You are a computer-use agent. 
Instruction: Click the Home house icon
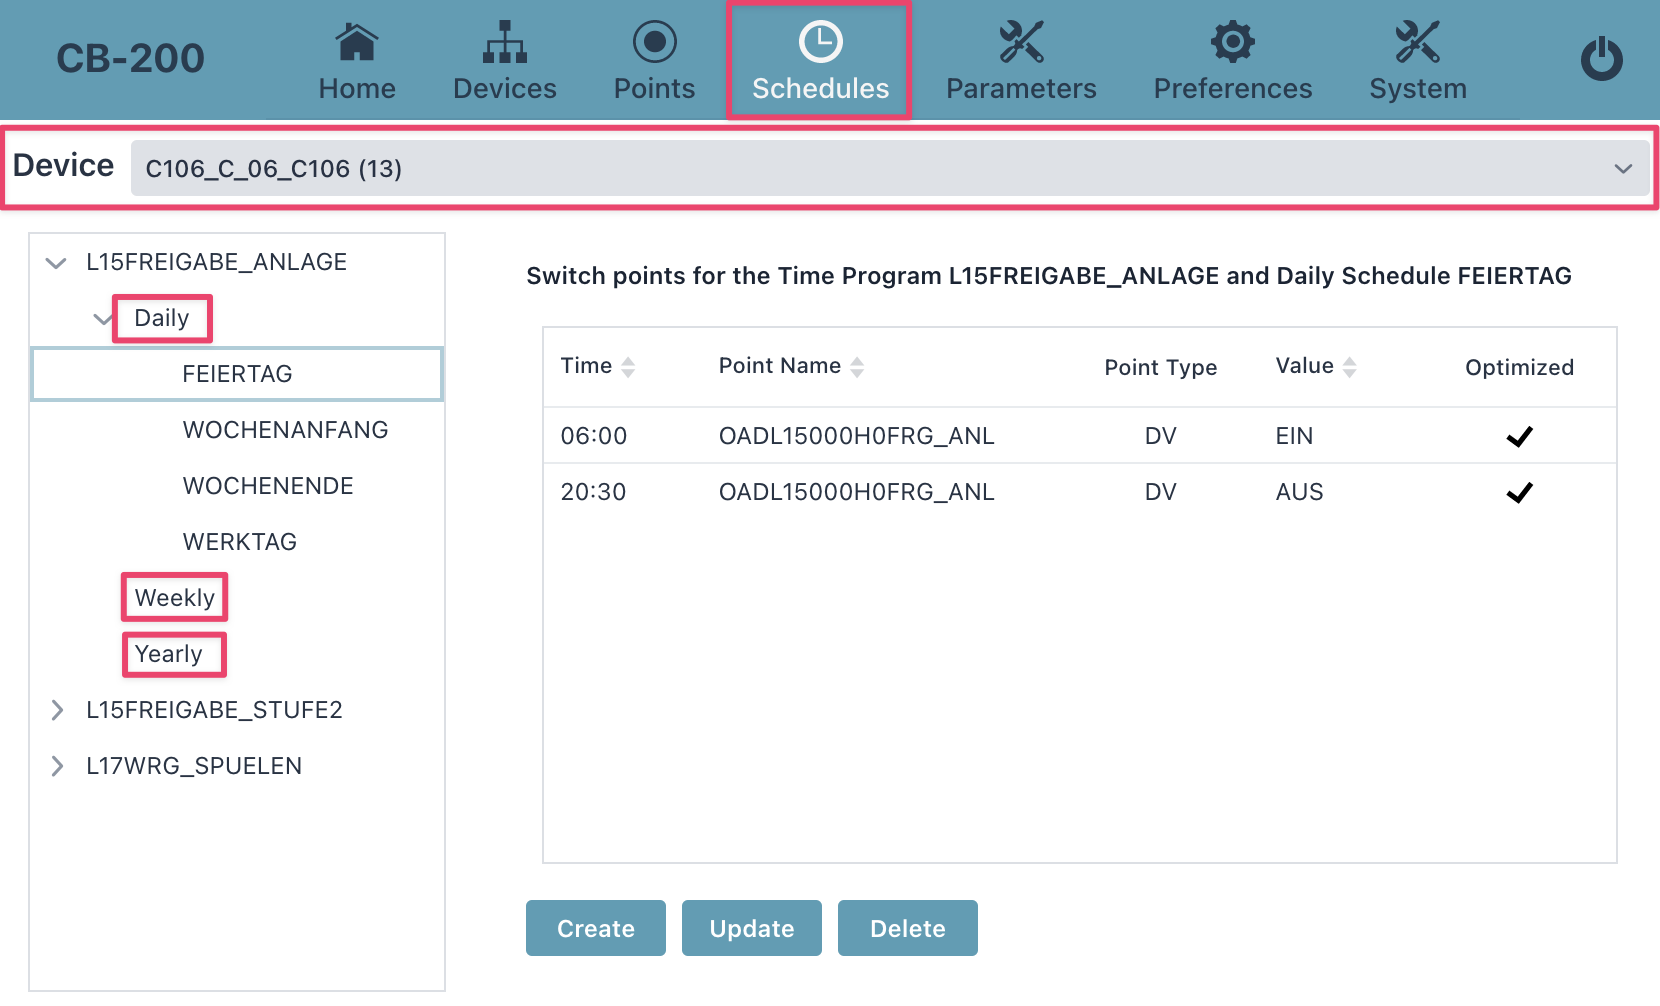tap(357, 42)
